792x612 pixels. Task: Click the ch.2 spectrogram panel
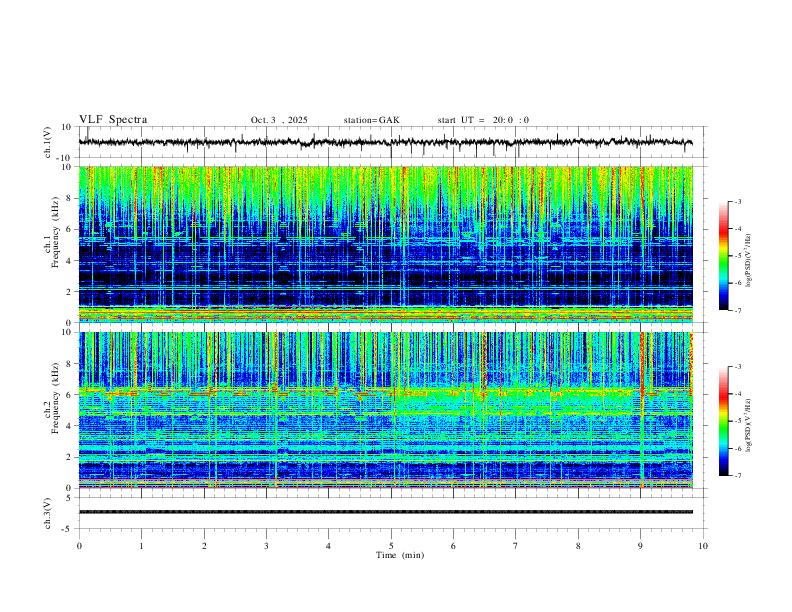click(x=385, y=410)
